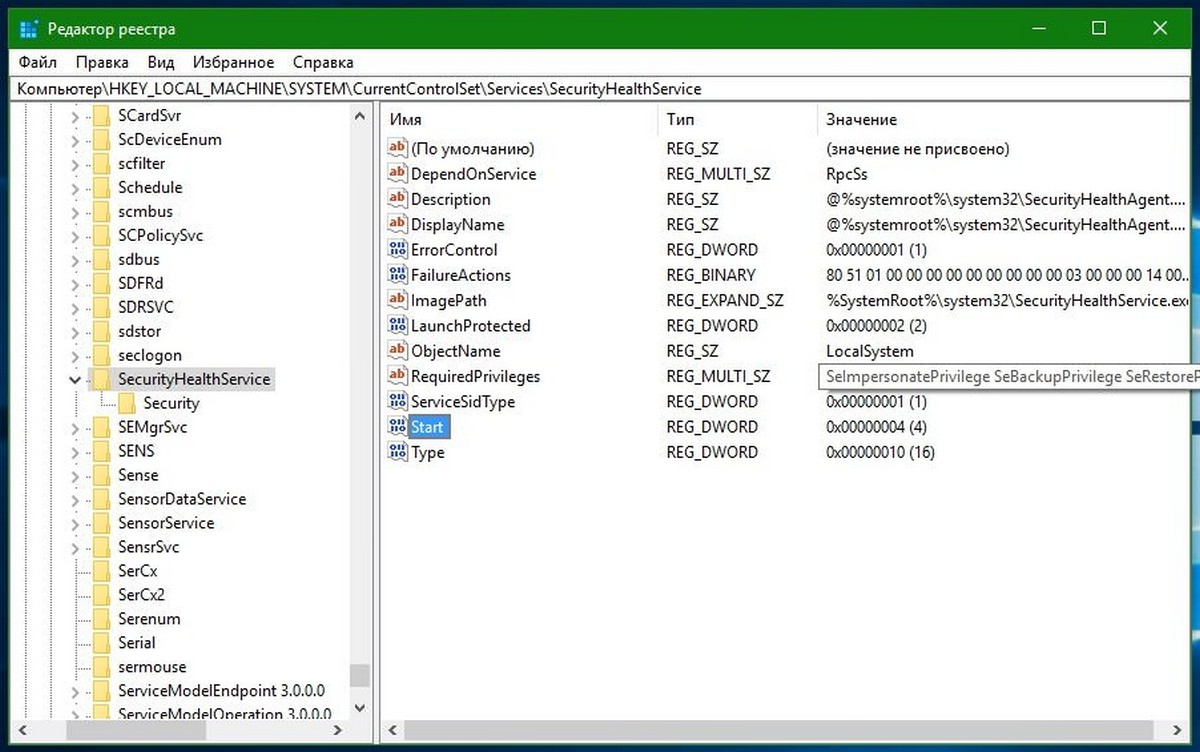Open the Избранное menu
1200x752 pixels.
point(233,62)
